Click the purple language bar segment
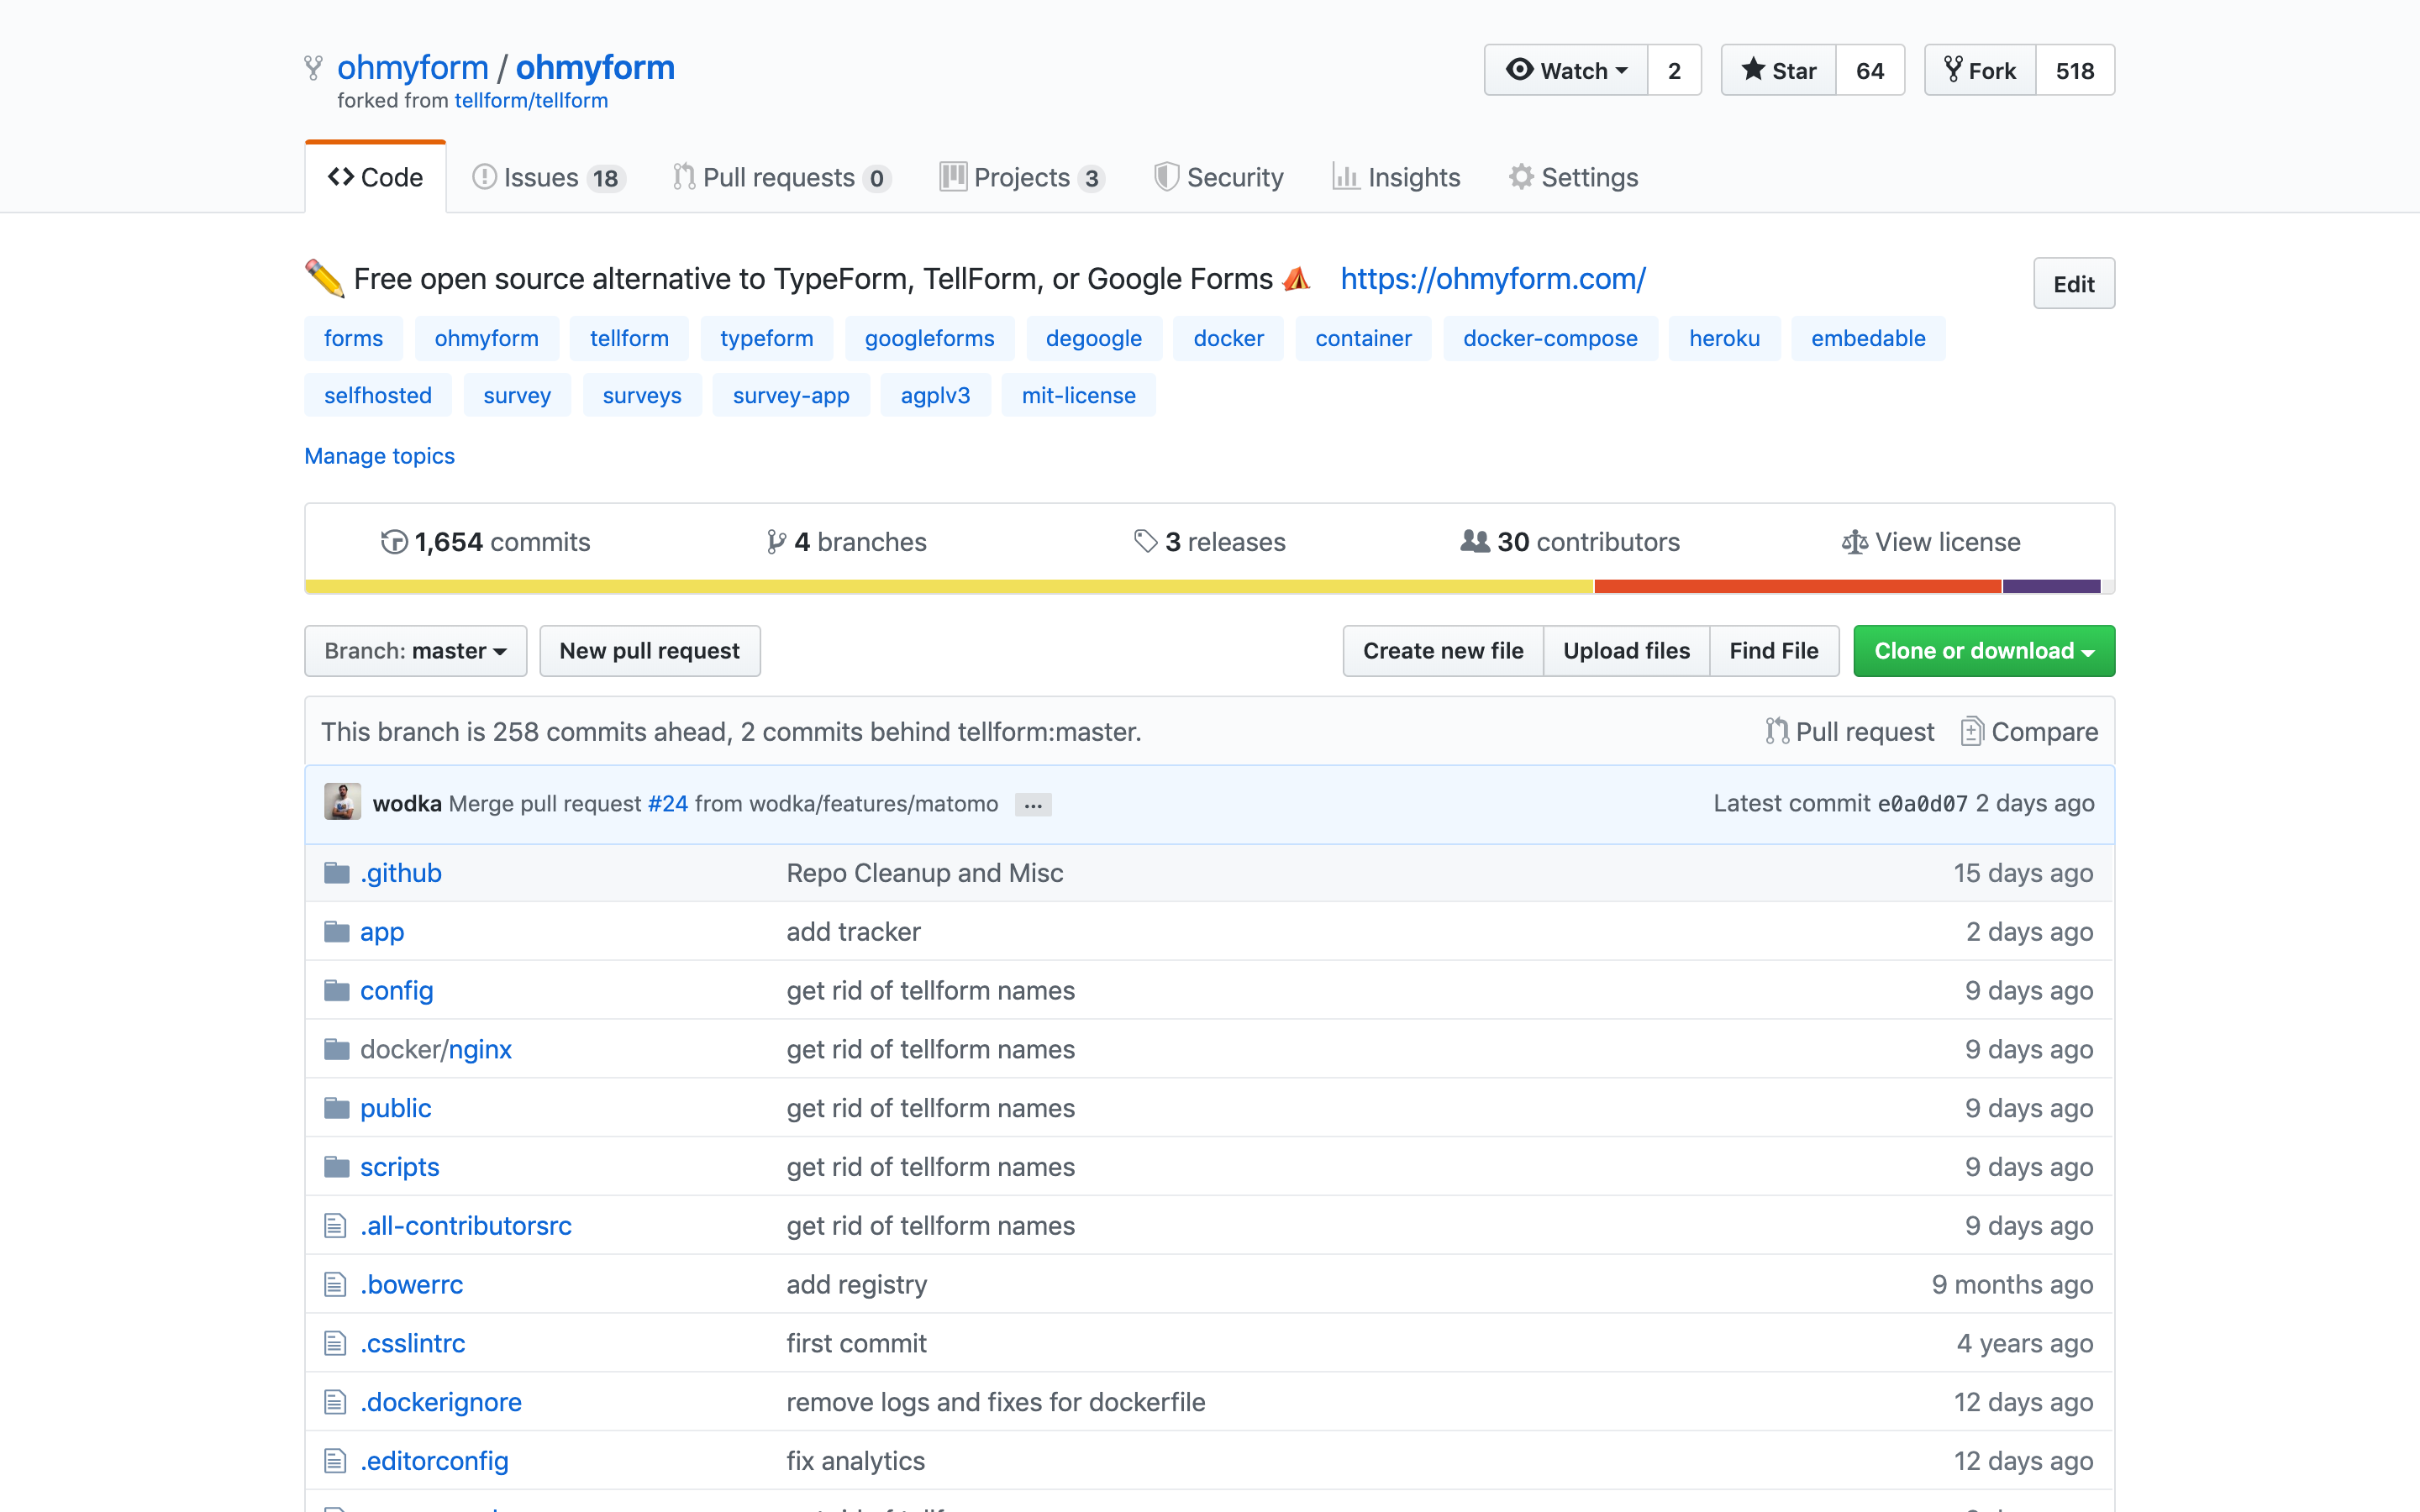 click(2051, 587)
